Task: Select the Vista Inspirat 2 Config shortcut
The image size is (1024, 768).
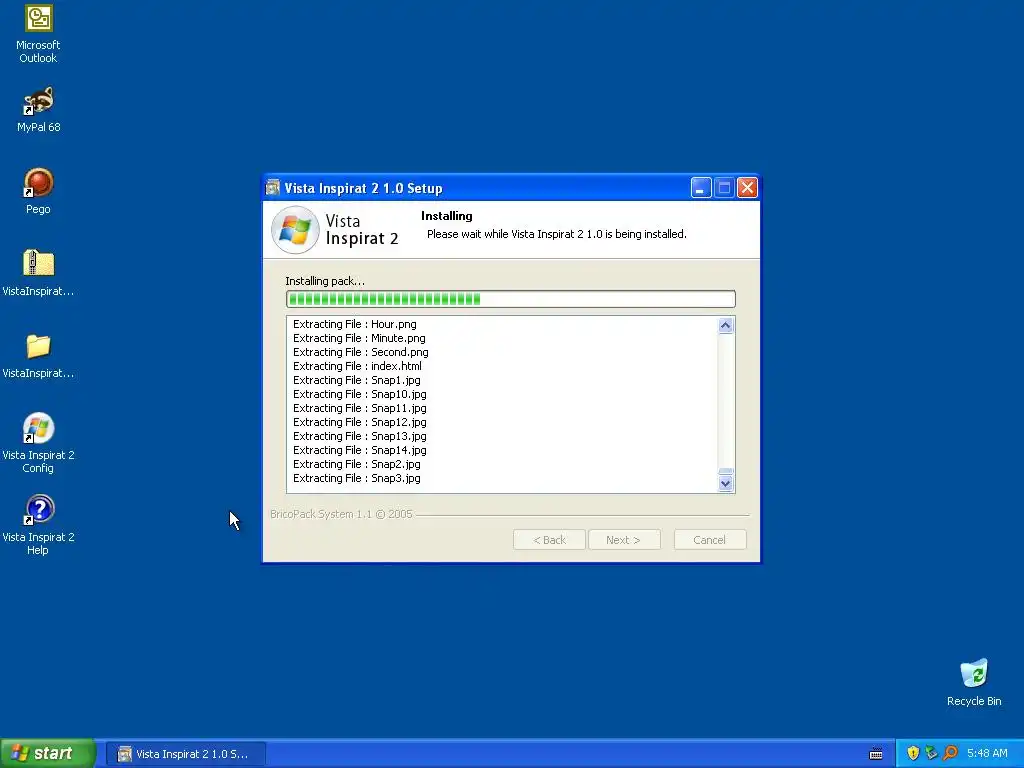Action: (38, 443)
